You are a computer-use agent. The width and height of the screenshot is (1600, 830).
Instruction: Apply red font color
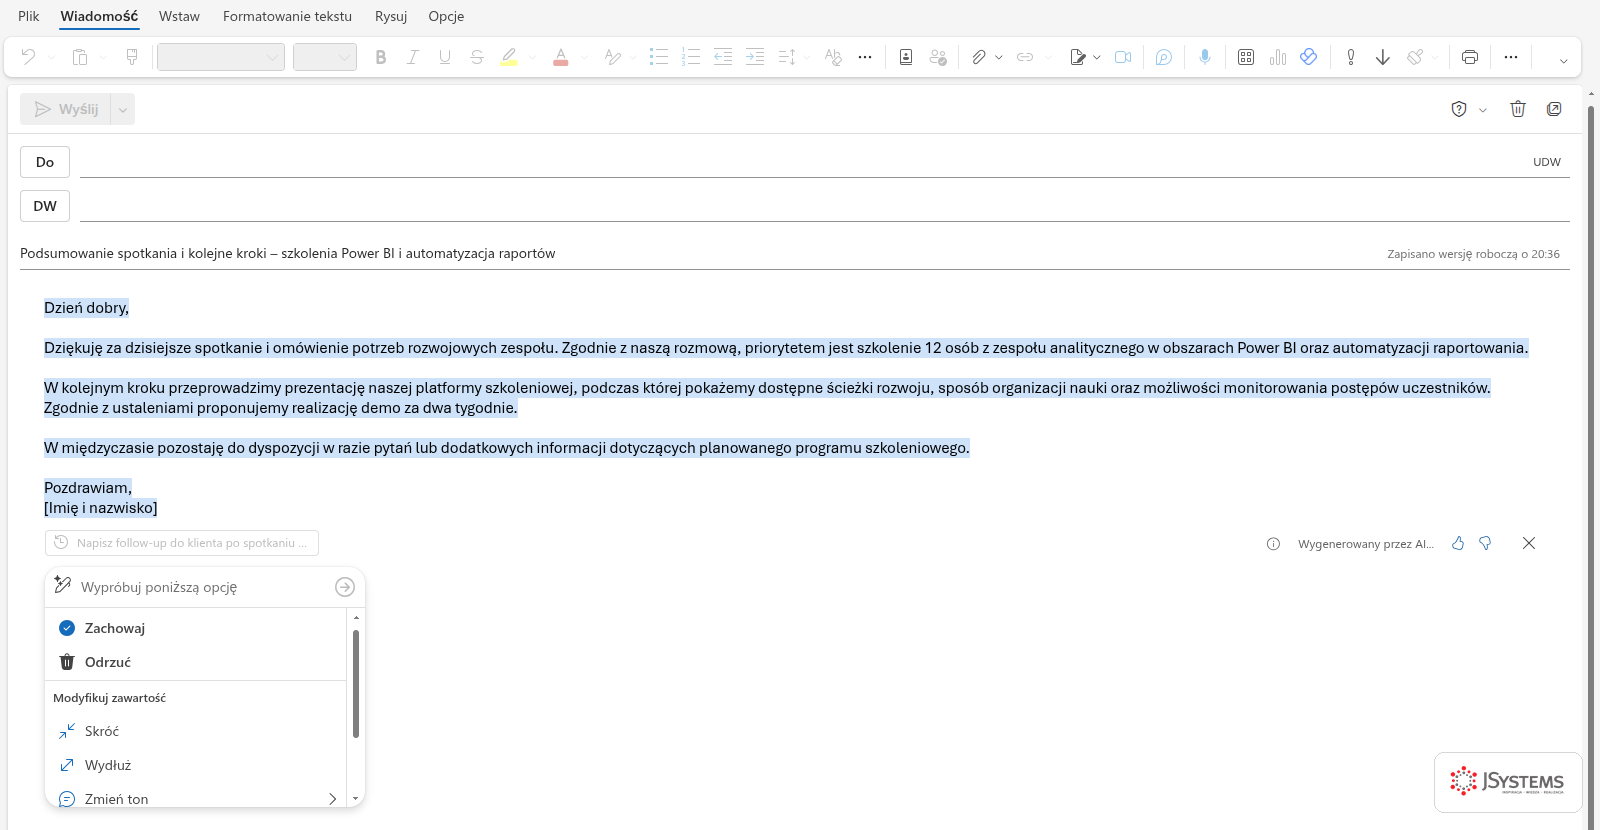pos(561,57)
